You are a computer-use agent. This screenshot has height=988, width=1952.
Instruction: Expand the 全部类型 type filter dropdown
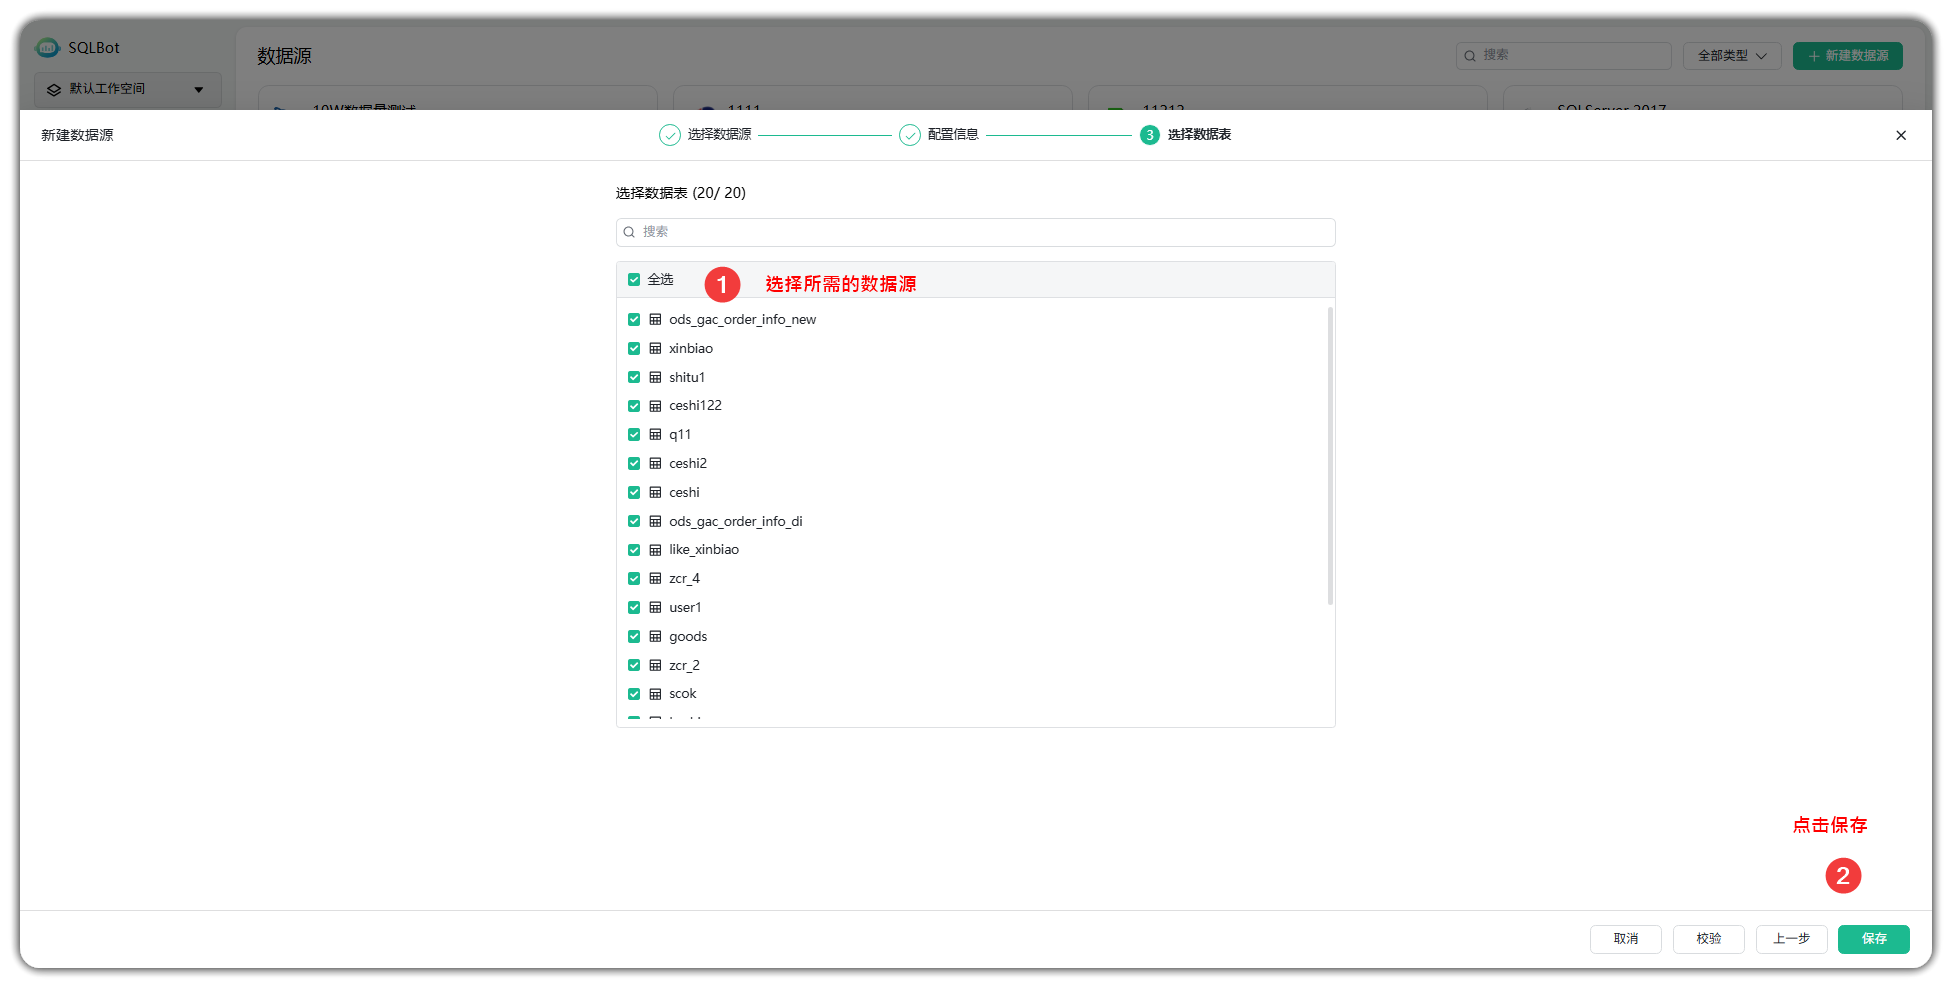1731,56
